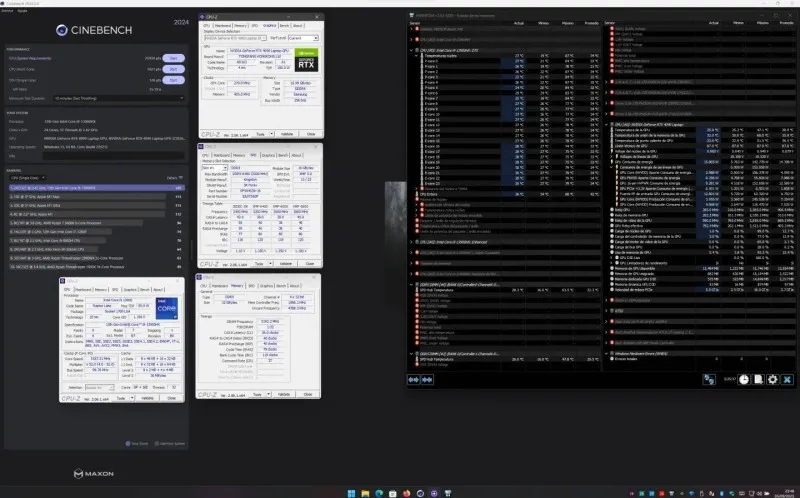This screenshot has width=800, height=498.
Task: Click Validate in the CPU-Z SPD window
Action: click(x=286, y=263)
